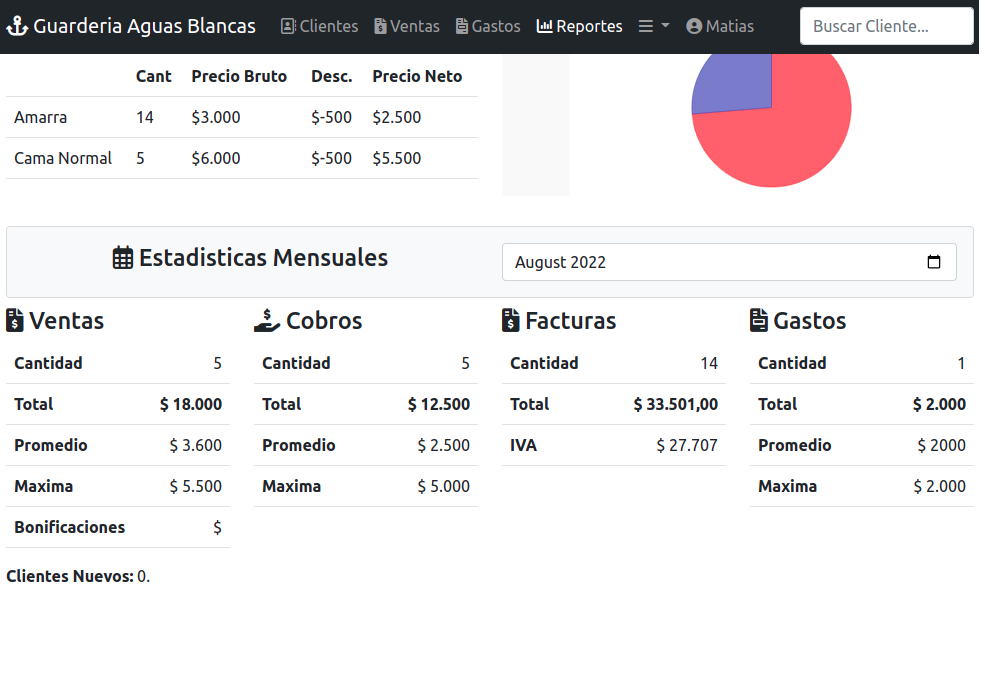
Task: Open Guarderia Aguas Blancas home link
Action: click(x=131, y=26)
